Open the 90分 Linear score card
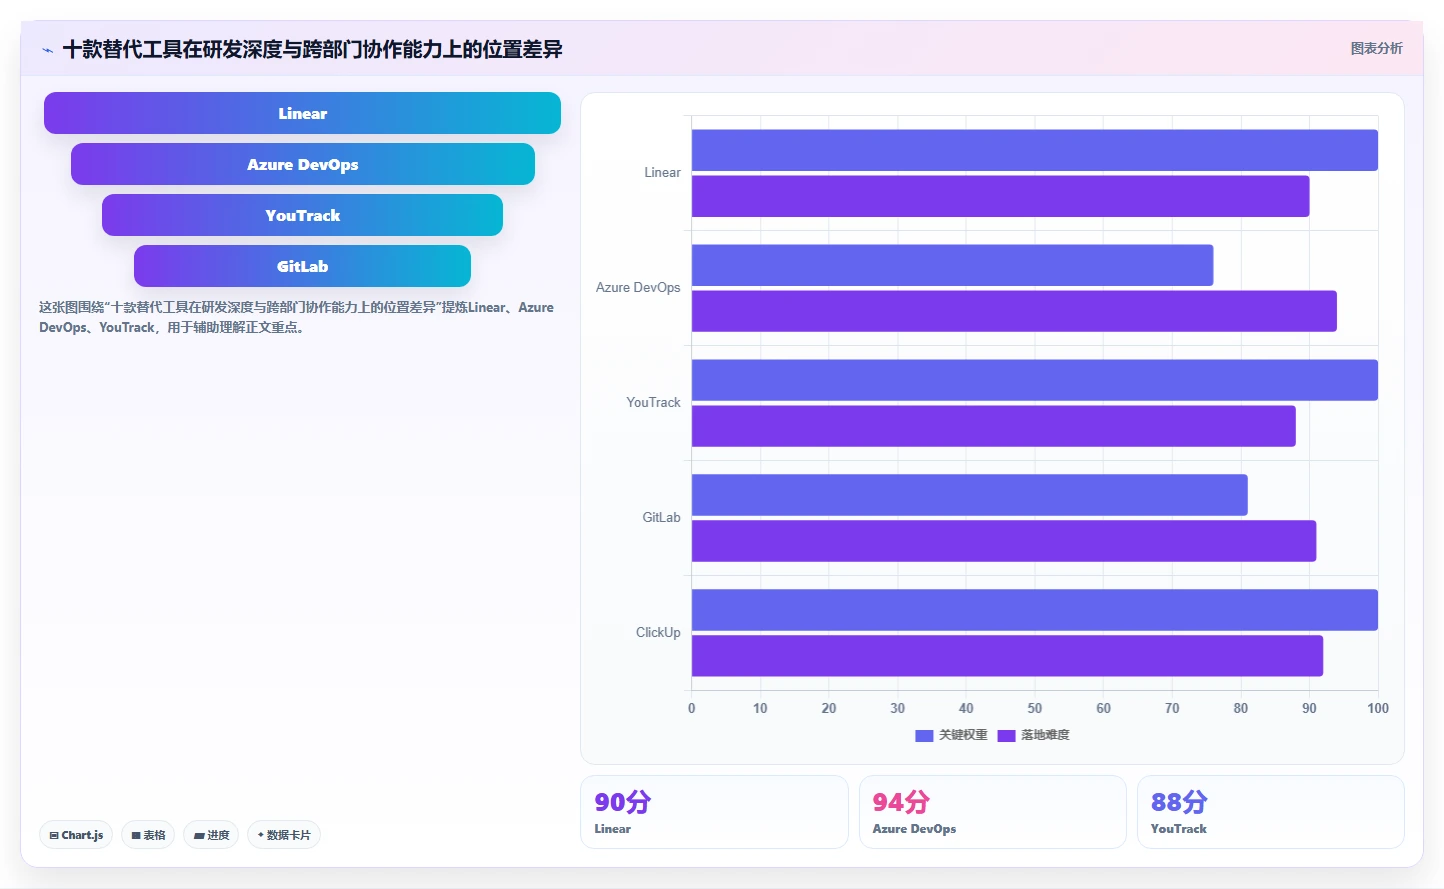The height and width of the screenshot is (889, 1444). [714, 812]
